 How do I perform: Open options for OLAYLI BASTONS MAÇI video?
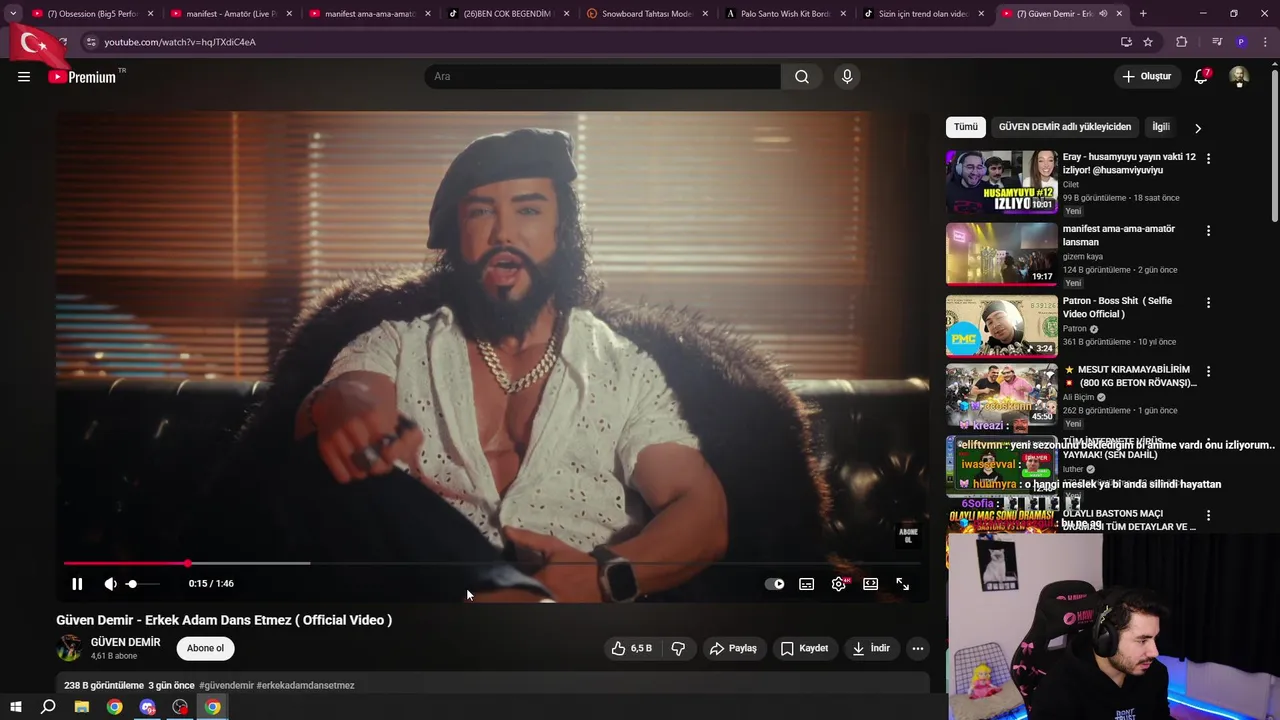click(x=1208, y=516)
